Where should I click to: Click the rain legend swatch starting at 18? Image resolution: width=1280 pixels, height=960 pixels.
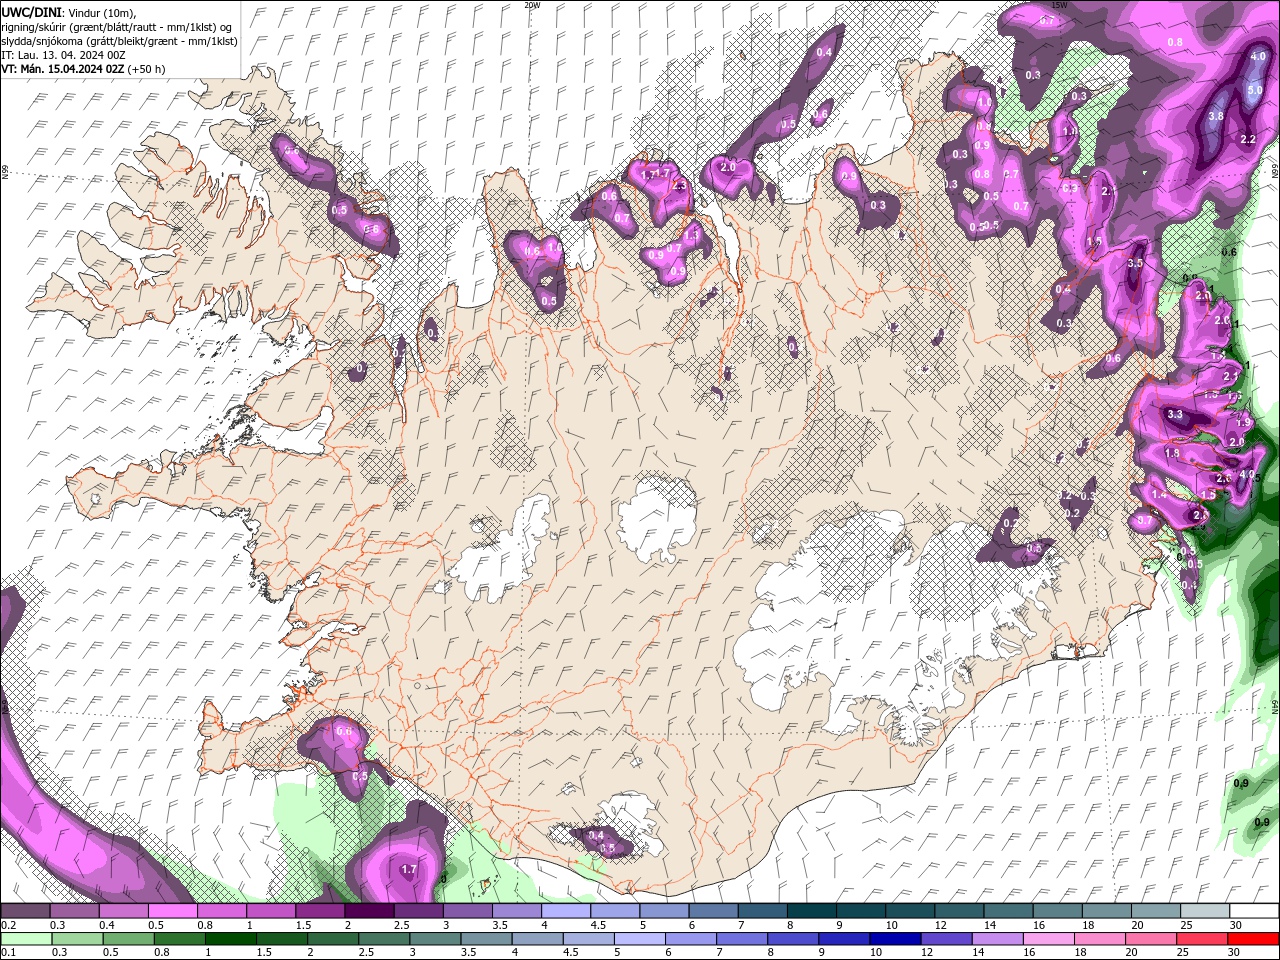coord(1098,939)
